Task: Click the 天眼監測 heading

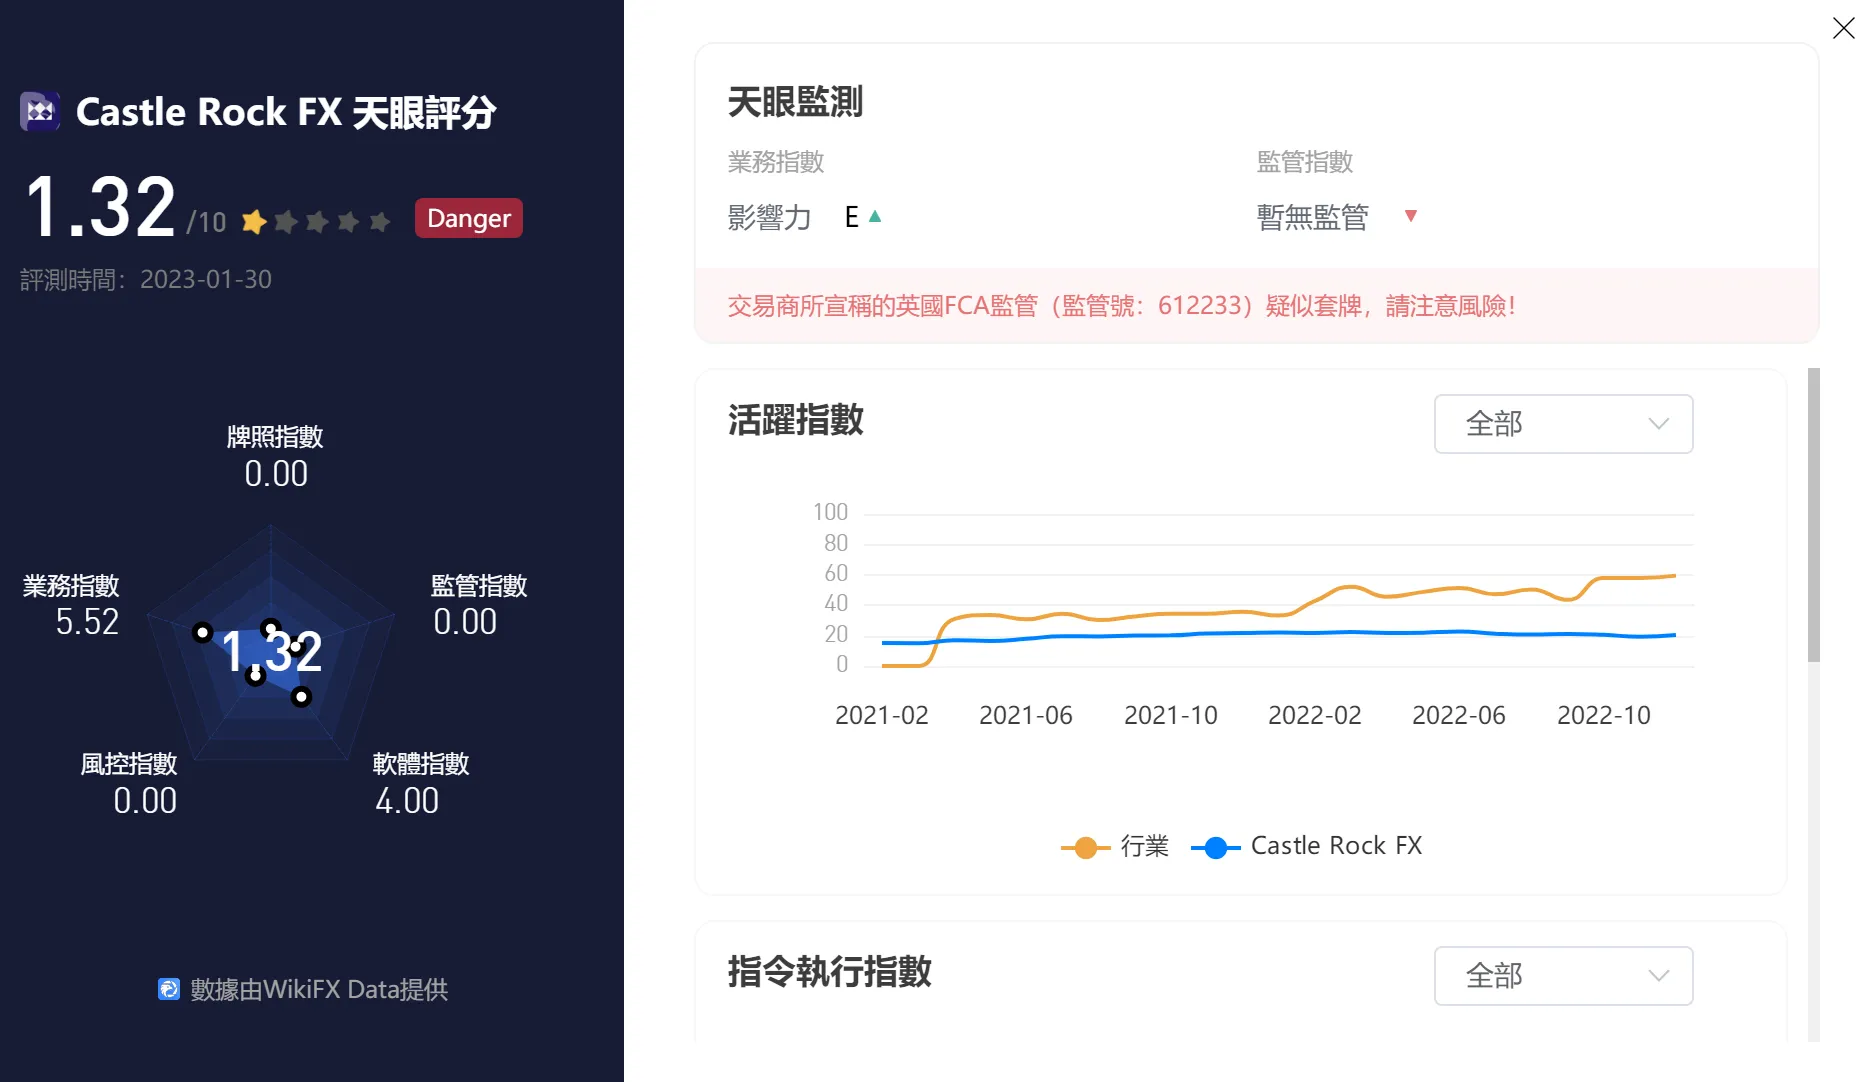Action: tap(795, 102)
